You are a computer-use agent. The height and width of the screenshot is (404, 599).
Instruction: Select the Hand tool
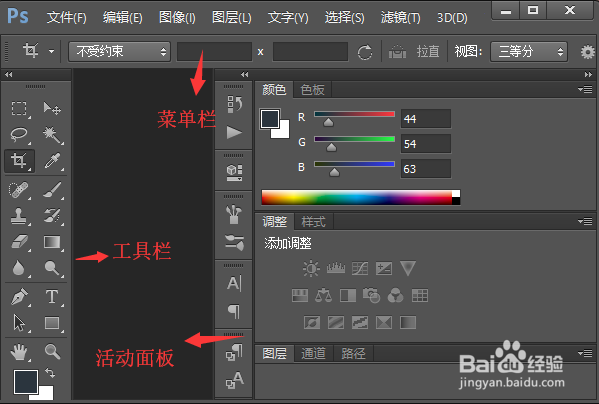(x=19, y=352)
